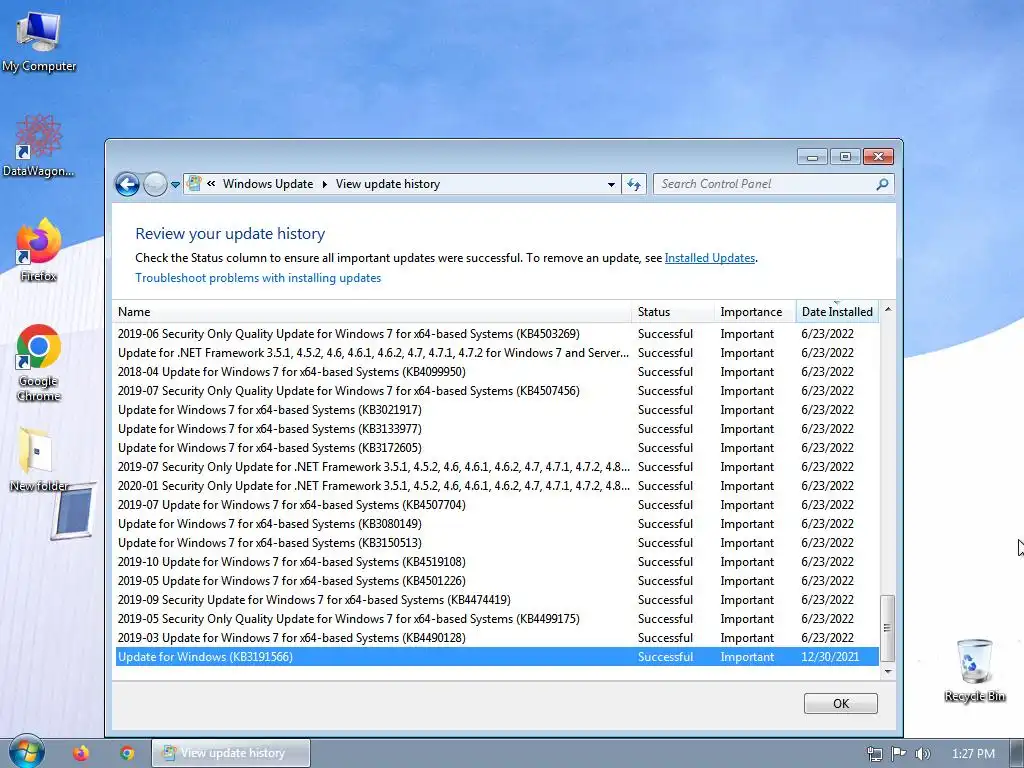Click in Search Control Panel field

click(764, 184)
